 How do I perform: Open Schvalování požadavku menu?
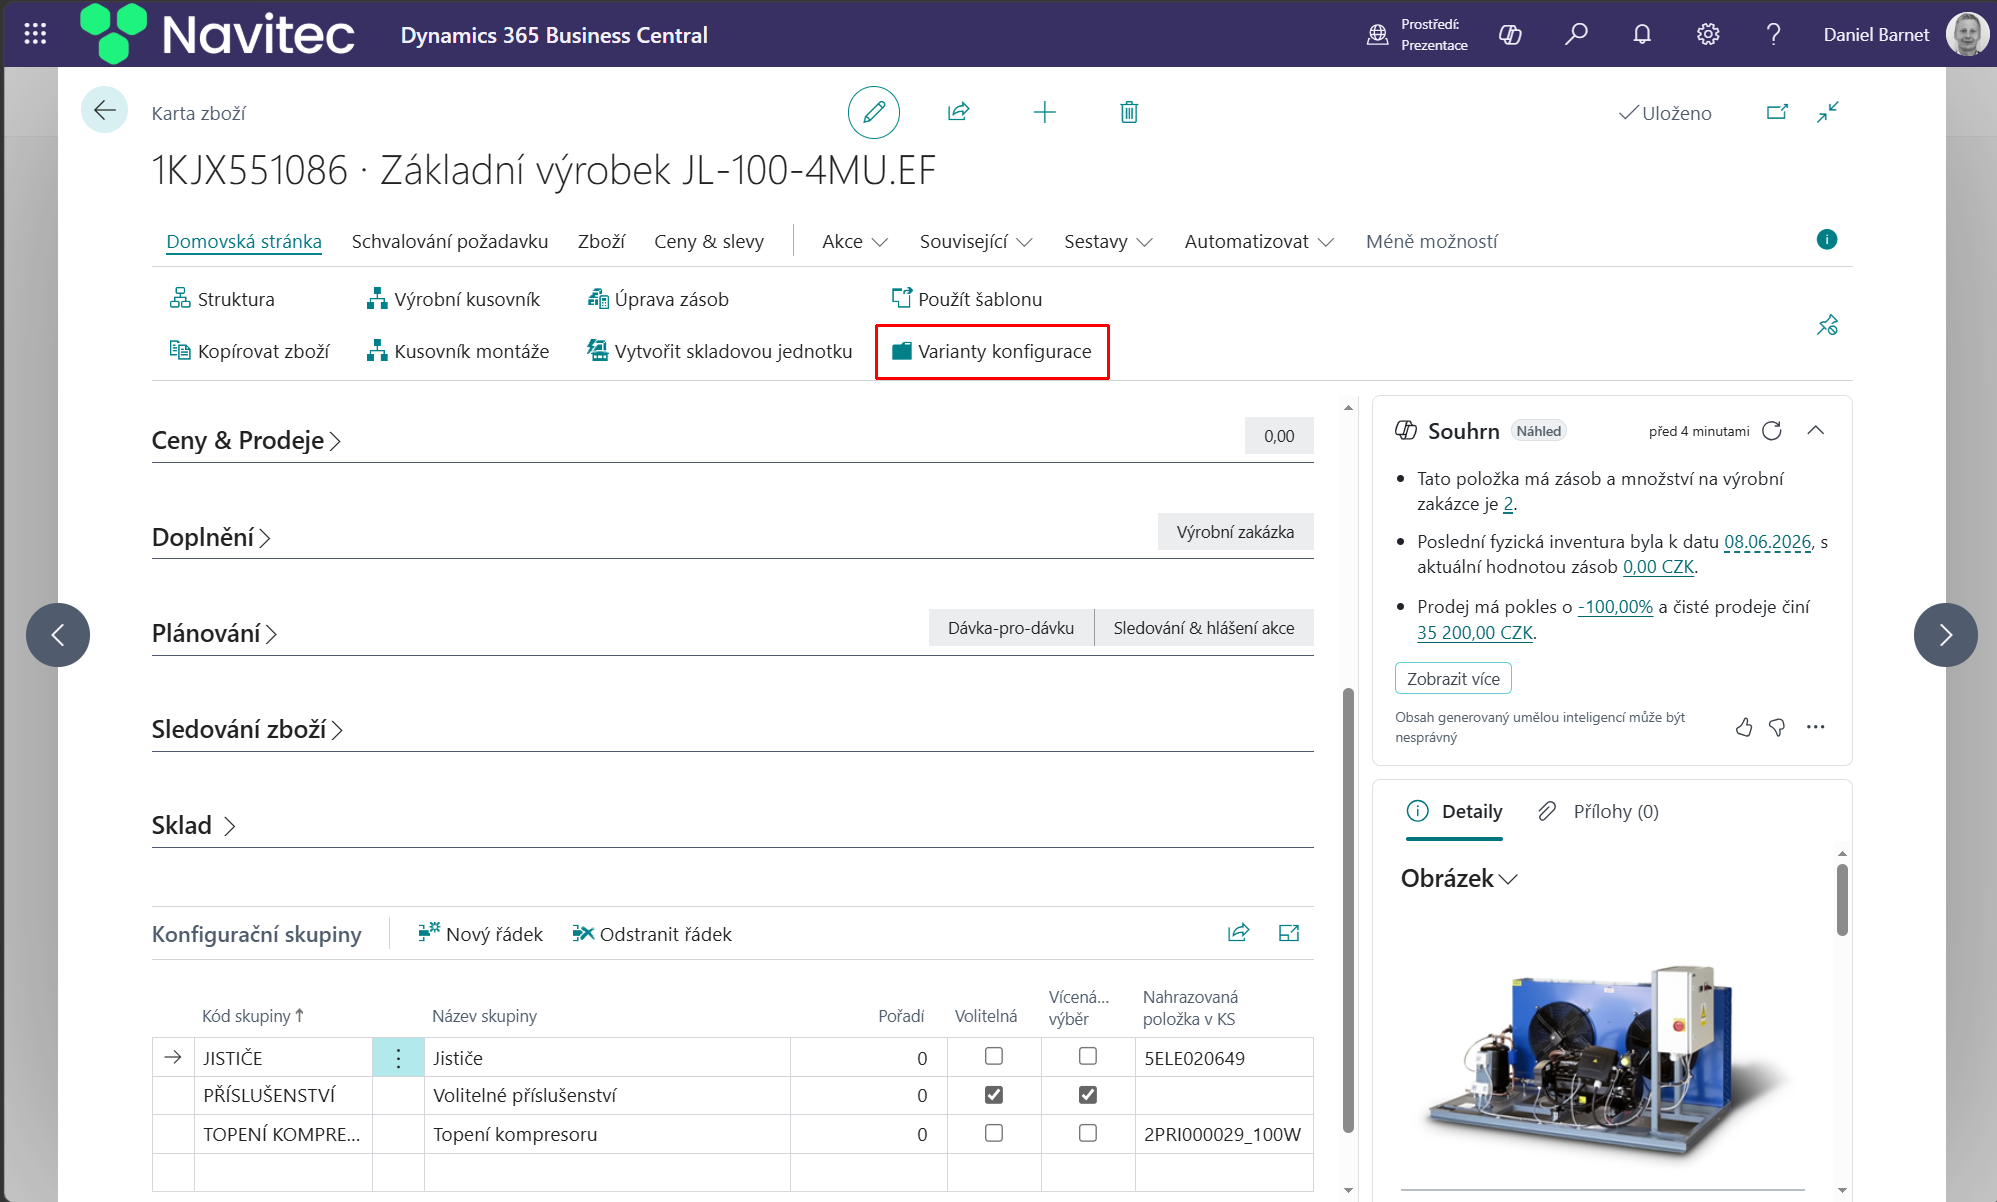pyautogui.click(x=450, y=241)
